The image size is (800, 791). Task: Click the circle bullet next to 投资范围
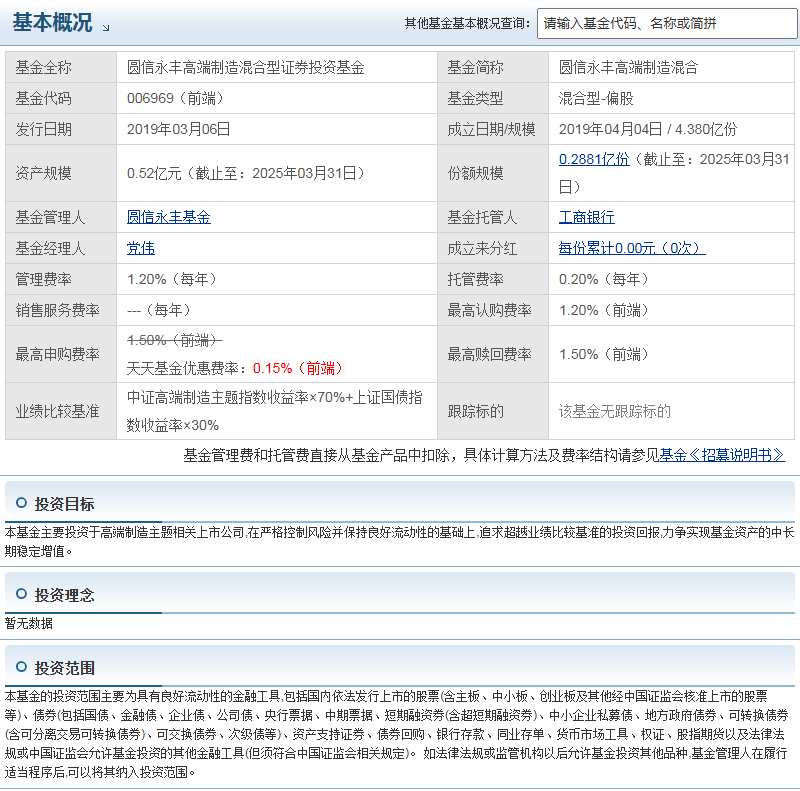click(x=21, y=667)
